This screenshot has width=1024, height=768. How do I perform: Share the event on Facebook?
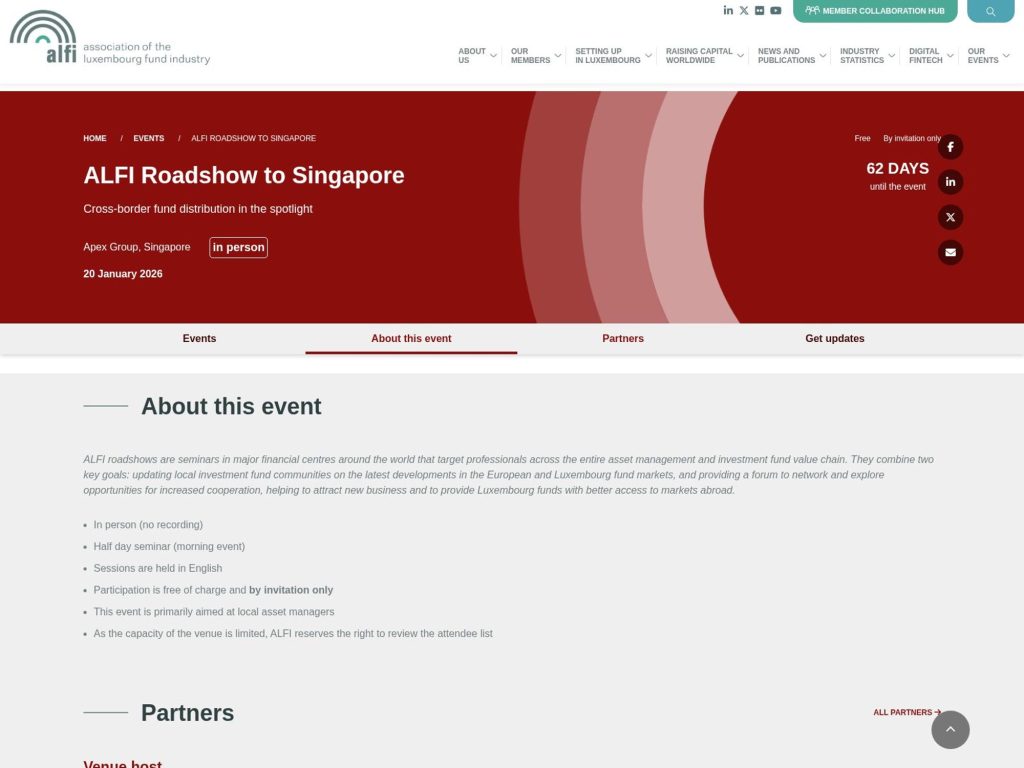coord(950,146)
